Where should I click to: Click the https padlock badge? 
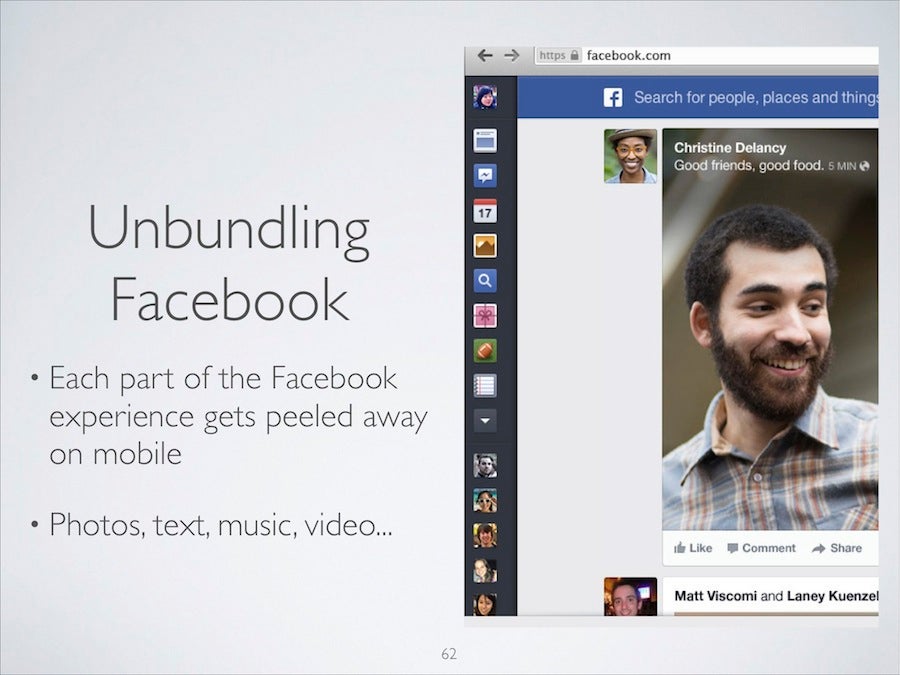click(x=559, y=55)
